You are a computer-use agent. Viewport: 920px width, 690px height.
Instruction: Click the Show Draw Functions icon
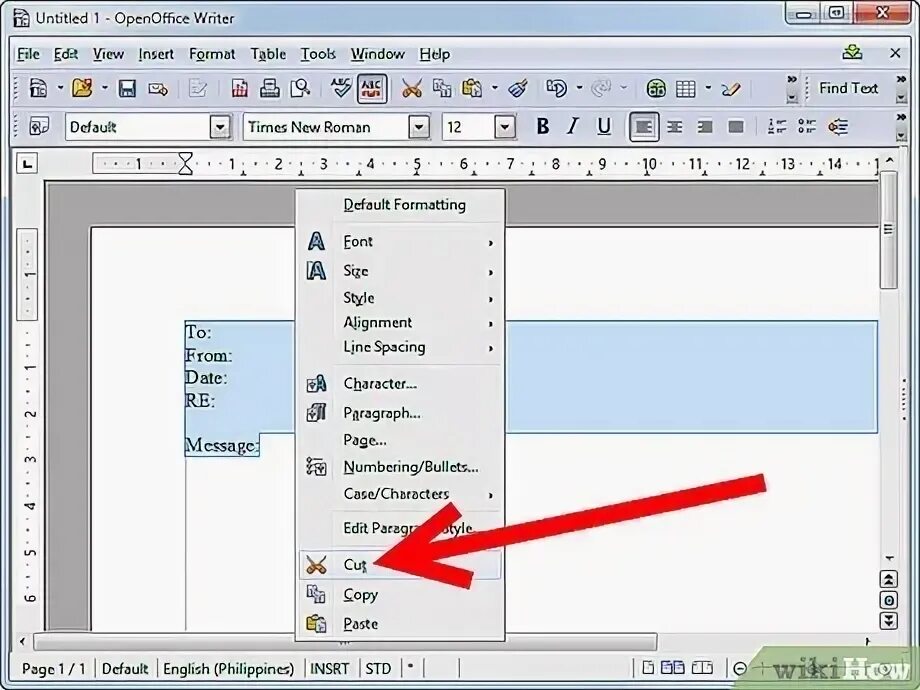coord(731,89)
